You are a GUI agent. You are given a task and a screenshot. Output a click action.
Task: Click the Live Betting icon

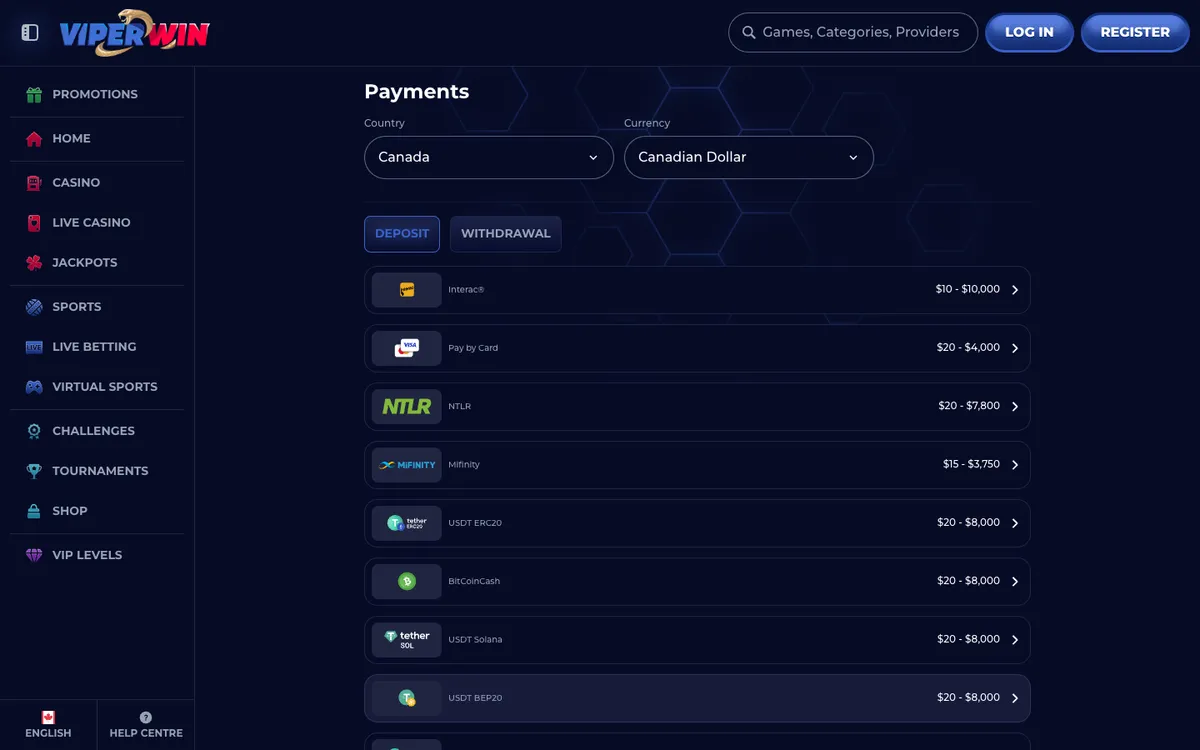point(34,347)
